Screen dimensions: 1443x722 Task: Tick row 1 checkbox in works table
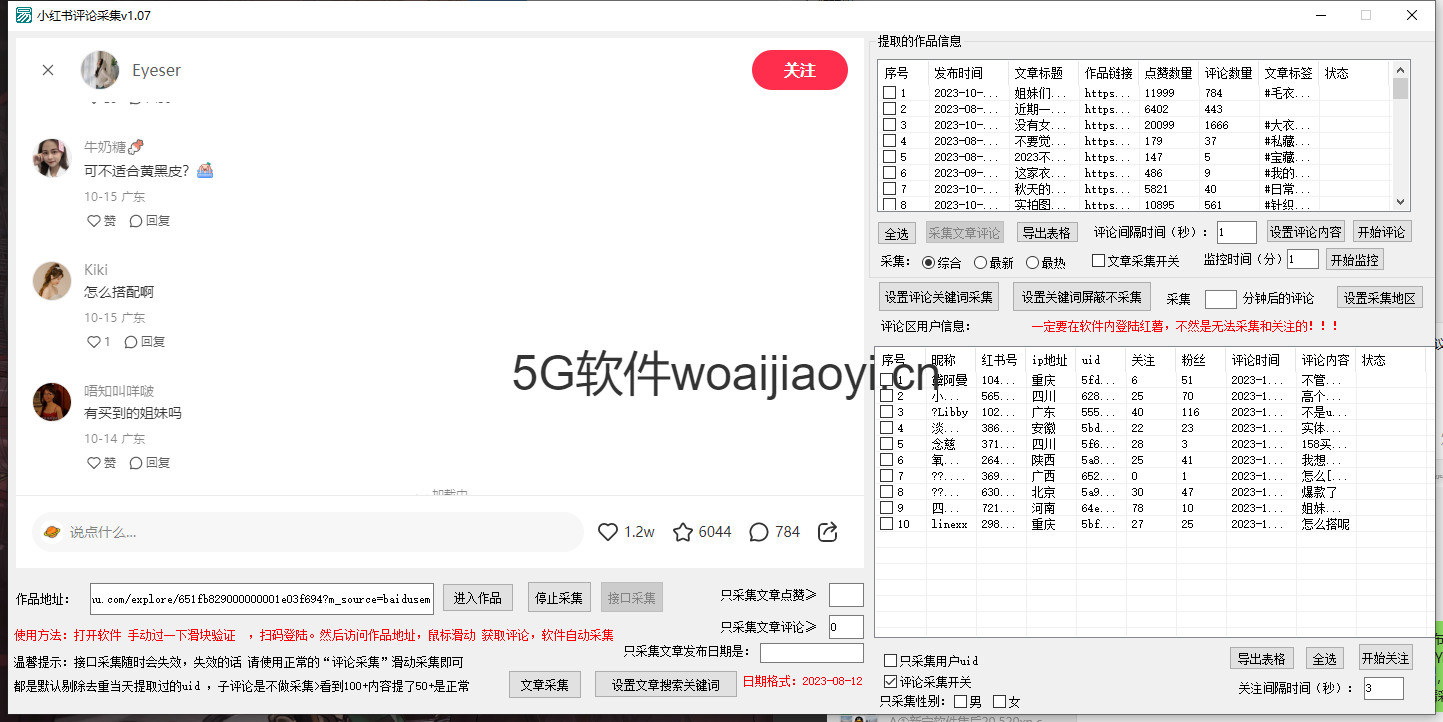pyautogui.click(x=889, y=93)
